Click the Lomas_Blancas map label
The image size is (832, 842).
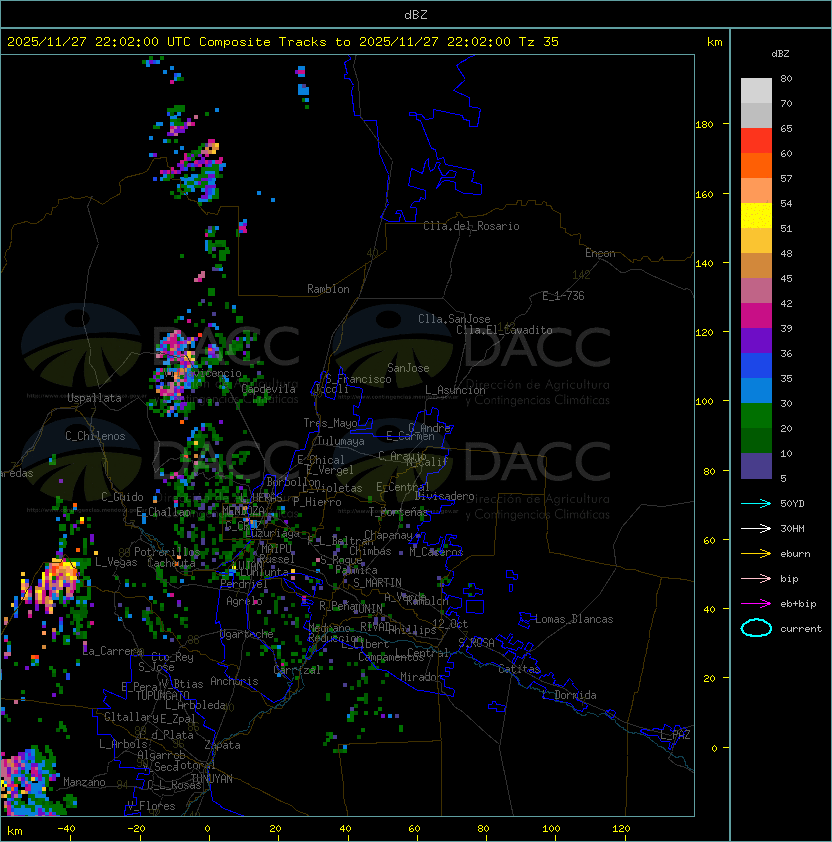coord(574,619)
